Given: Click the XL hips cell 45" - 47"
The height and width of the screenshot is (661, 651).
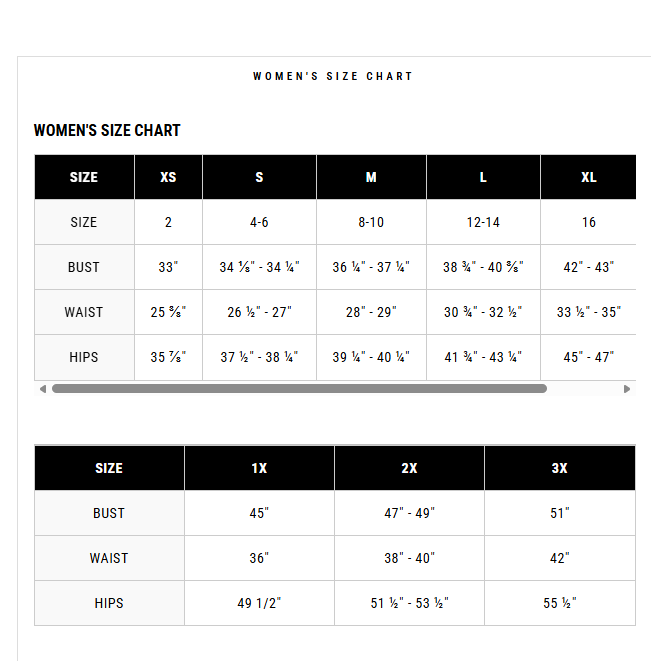Looking at the screenshot, I should [589, 357].
